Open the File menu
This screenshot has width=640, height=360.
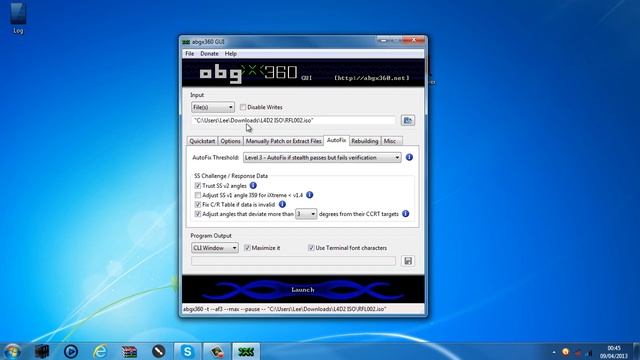click(x=189, y=53)
